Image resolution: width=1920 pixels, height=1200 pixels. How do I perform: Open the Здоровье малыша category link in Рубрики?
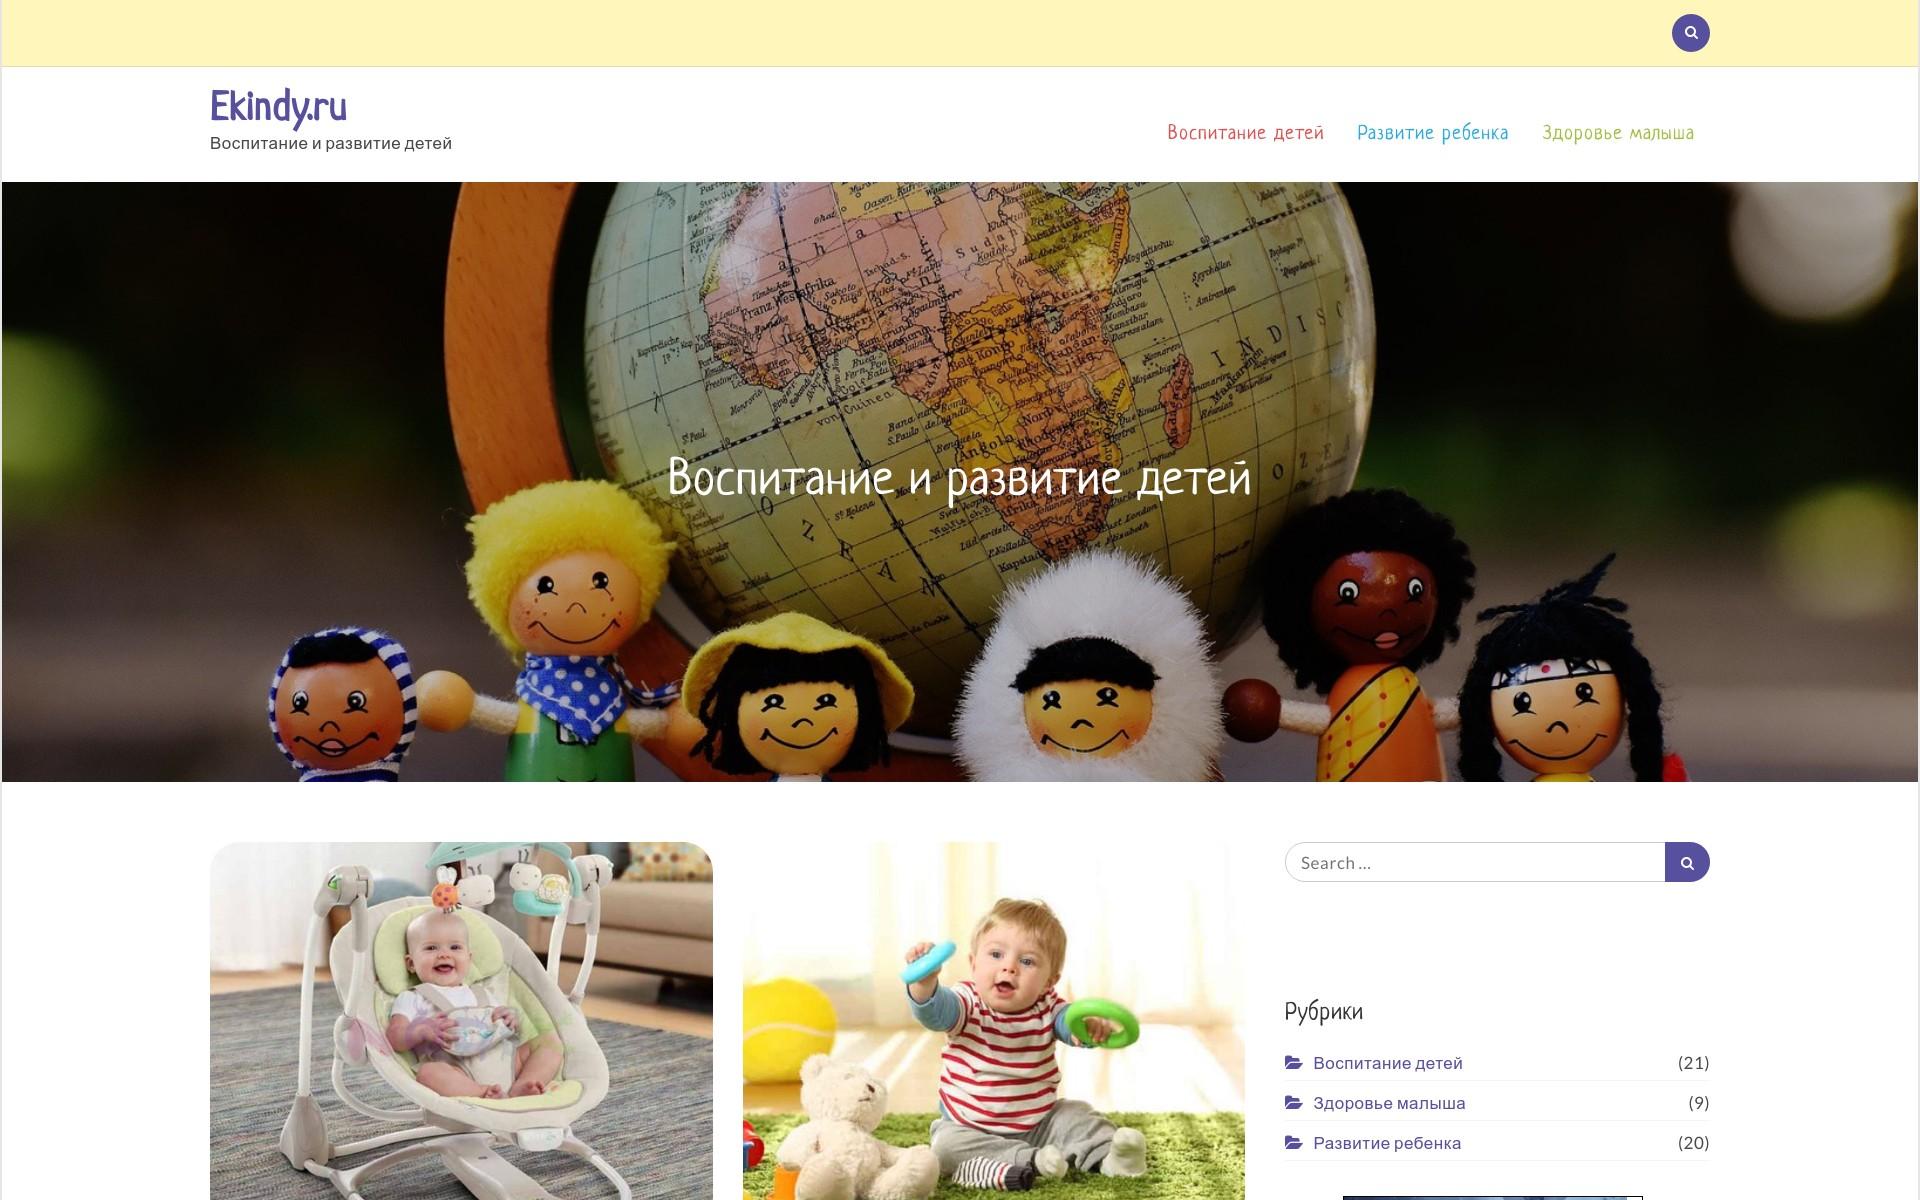pos(1389,1103)
